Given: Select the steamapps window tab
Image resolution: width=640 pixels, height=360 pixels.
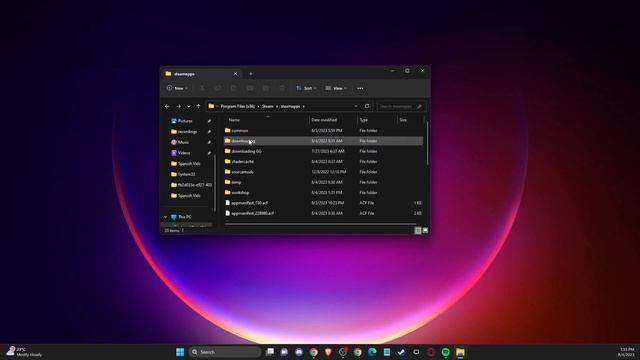Looking at the screenshot, I should 200,74.
